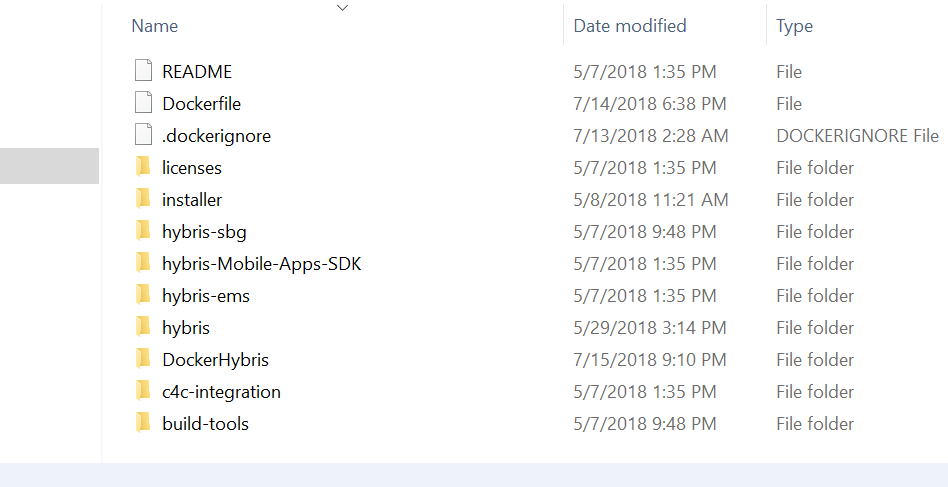The width and height of the screenshot is (948, 487).
Task: Select the README file name
Action: click(x=197, y=72)
